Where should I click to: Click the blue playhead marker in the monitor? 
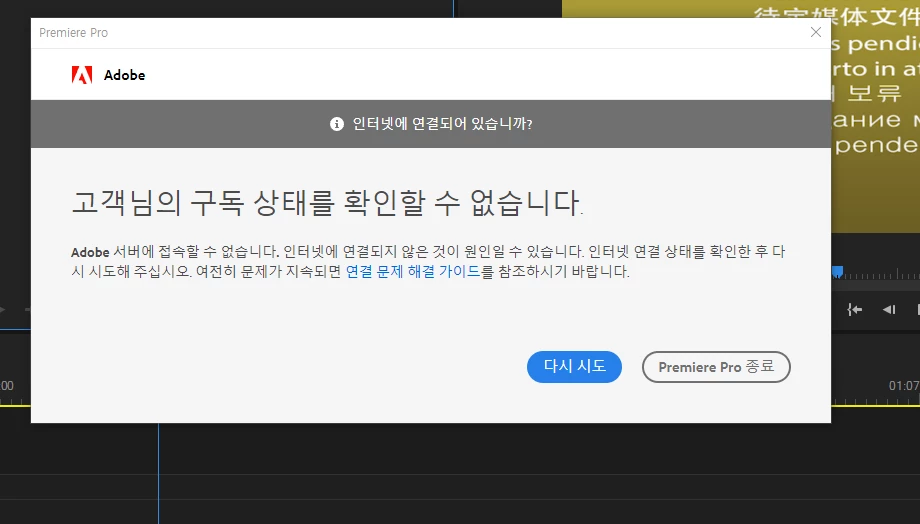pyautogui.click(x=838, y=271)
